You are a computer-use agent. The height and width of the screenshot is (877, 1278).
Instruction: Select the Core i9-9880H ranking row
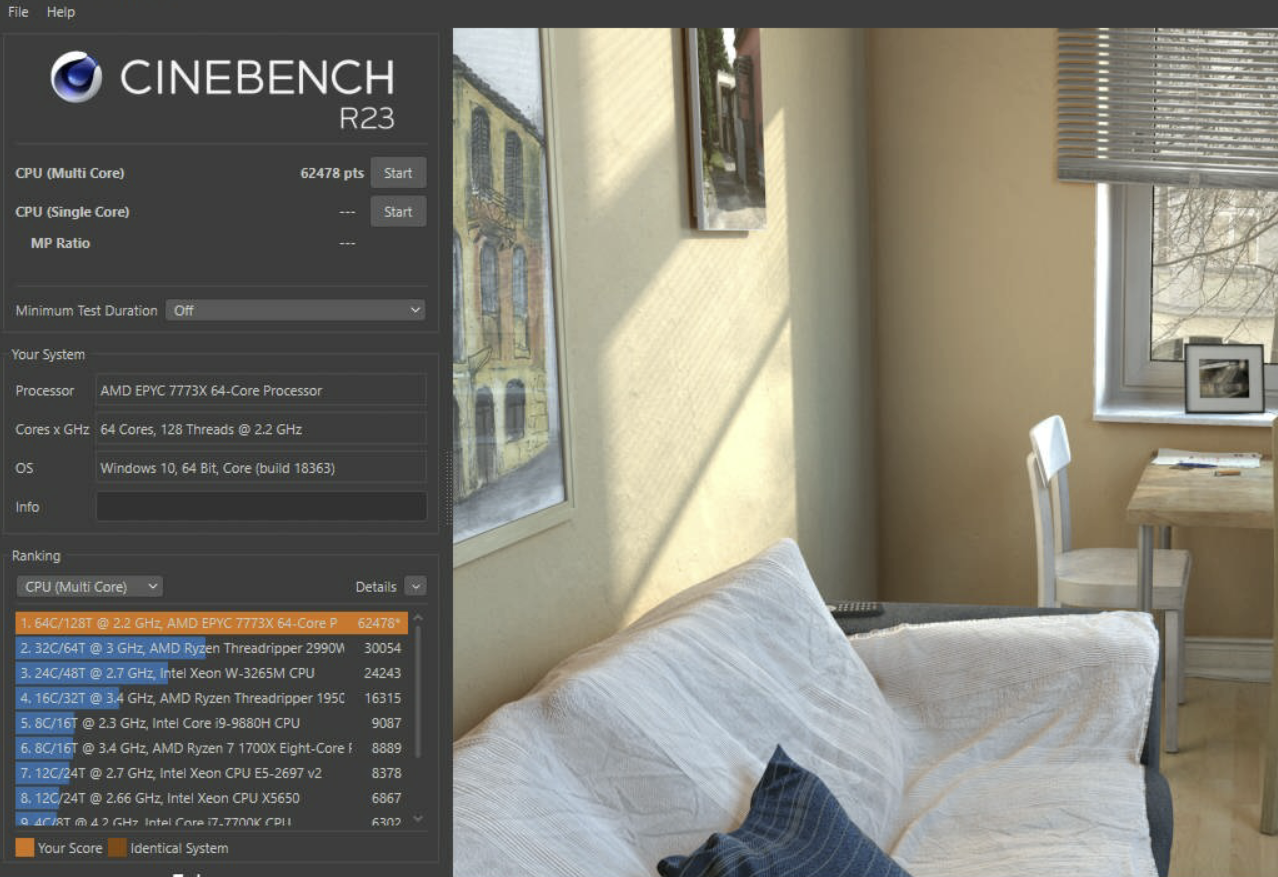[212, 723]
